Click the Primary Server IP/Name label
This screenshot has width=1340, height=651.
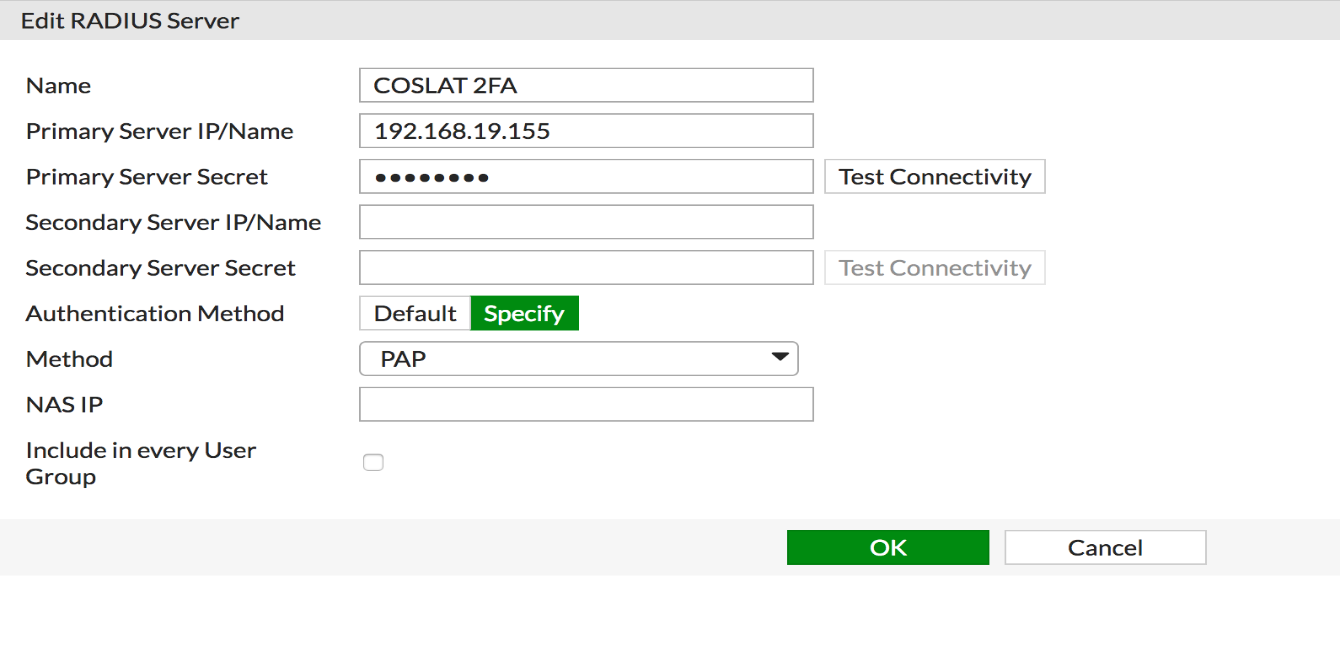click(160, 131)
